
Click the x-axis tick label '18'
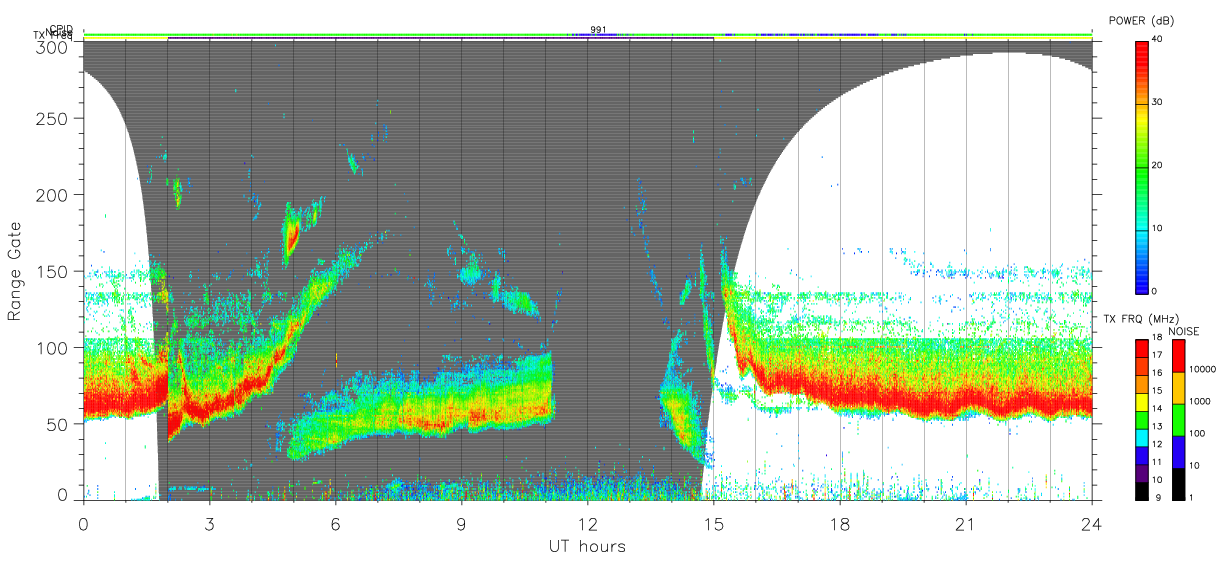(x=840, y=524)
